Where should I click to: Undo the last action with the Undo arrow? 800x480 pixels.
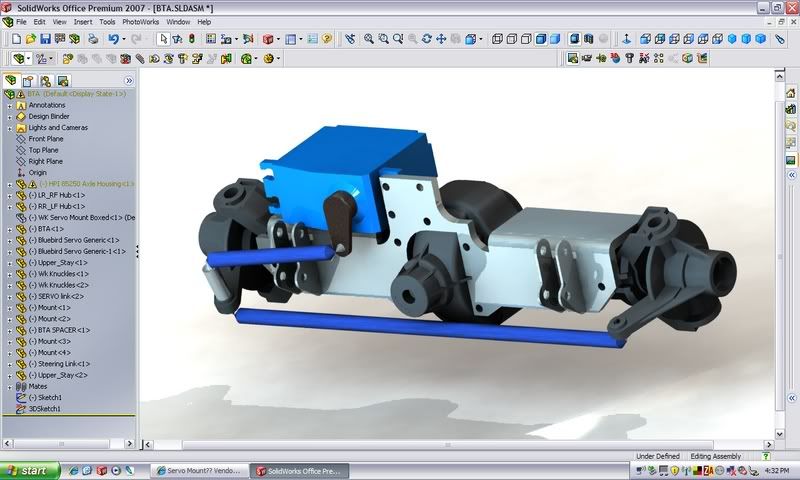pyautogui.click(x=113, y=39)
